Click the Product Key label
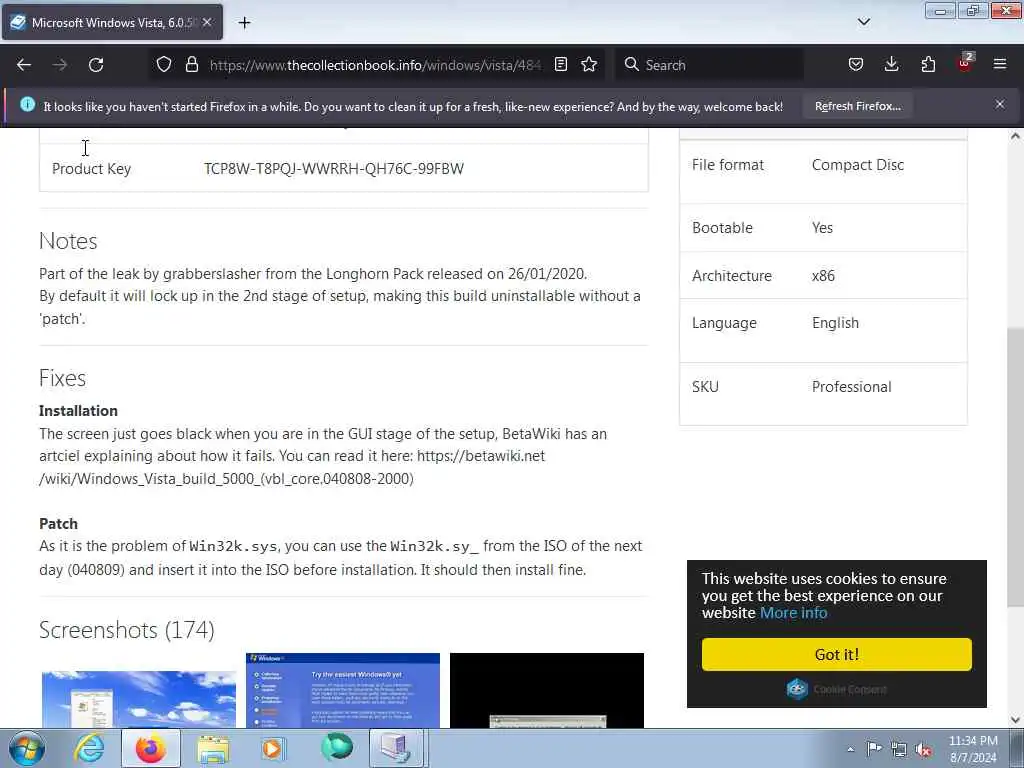The image size is (1024, 768). (x=91, y=168)
